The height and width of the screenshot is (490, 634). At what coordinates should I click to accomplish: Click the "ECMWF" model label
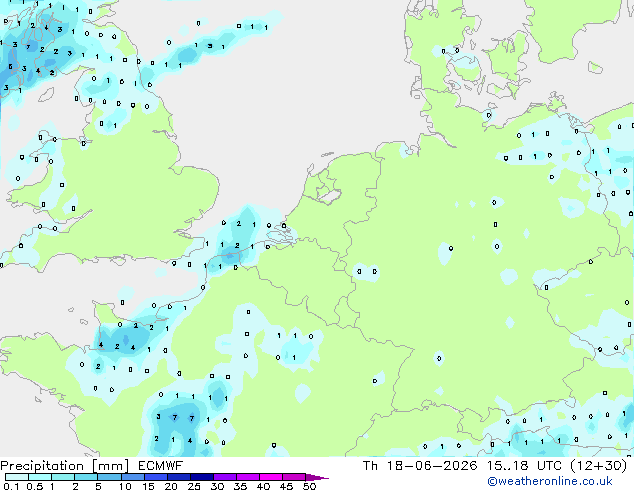(161, 466)
